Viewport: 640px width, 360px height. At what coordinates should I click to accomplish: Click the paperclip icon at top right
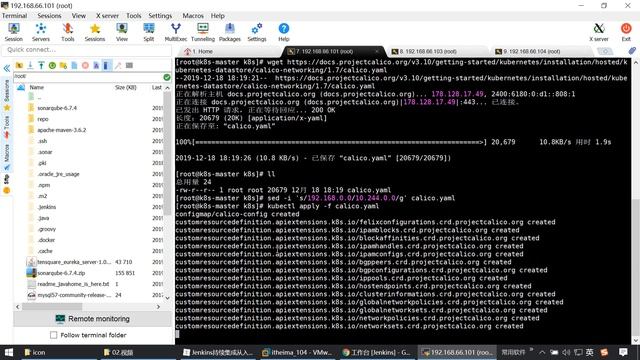(631, 51)
